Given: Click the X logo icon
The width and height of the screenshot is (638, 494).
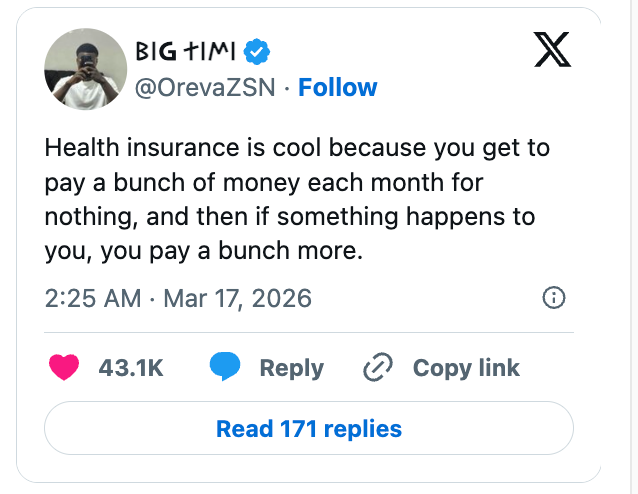Looking at the screenshot, I should tap(552, 47).
